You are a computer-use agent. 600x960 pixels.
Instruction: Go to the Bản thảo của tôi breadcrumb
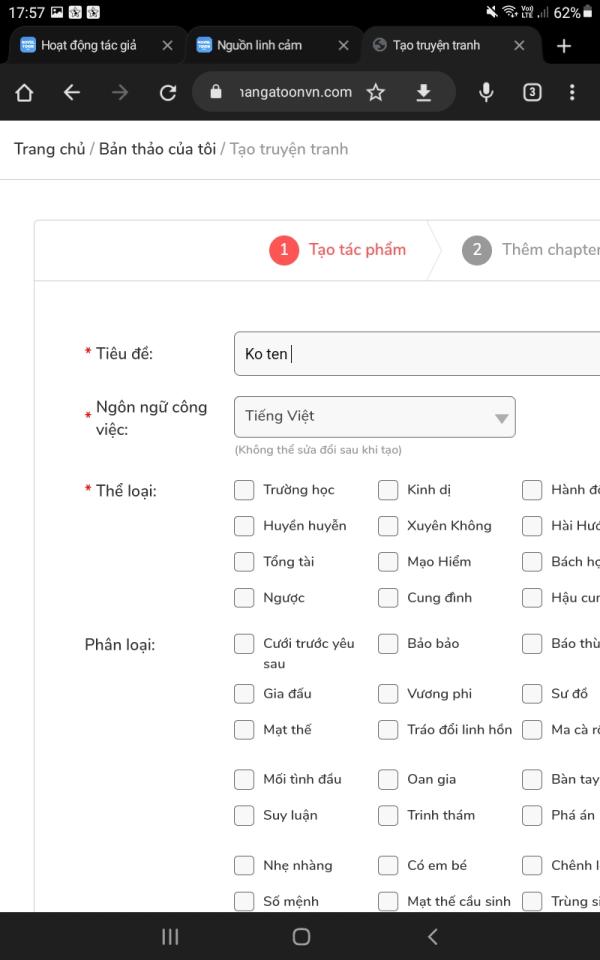pyautogui.click(x=157, y=149)
